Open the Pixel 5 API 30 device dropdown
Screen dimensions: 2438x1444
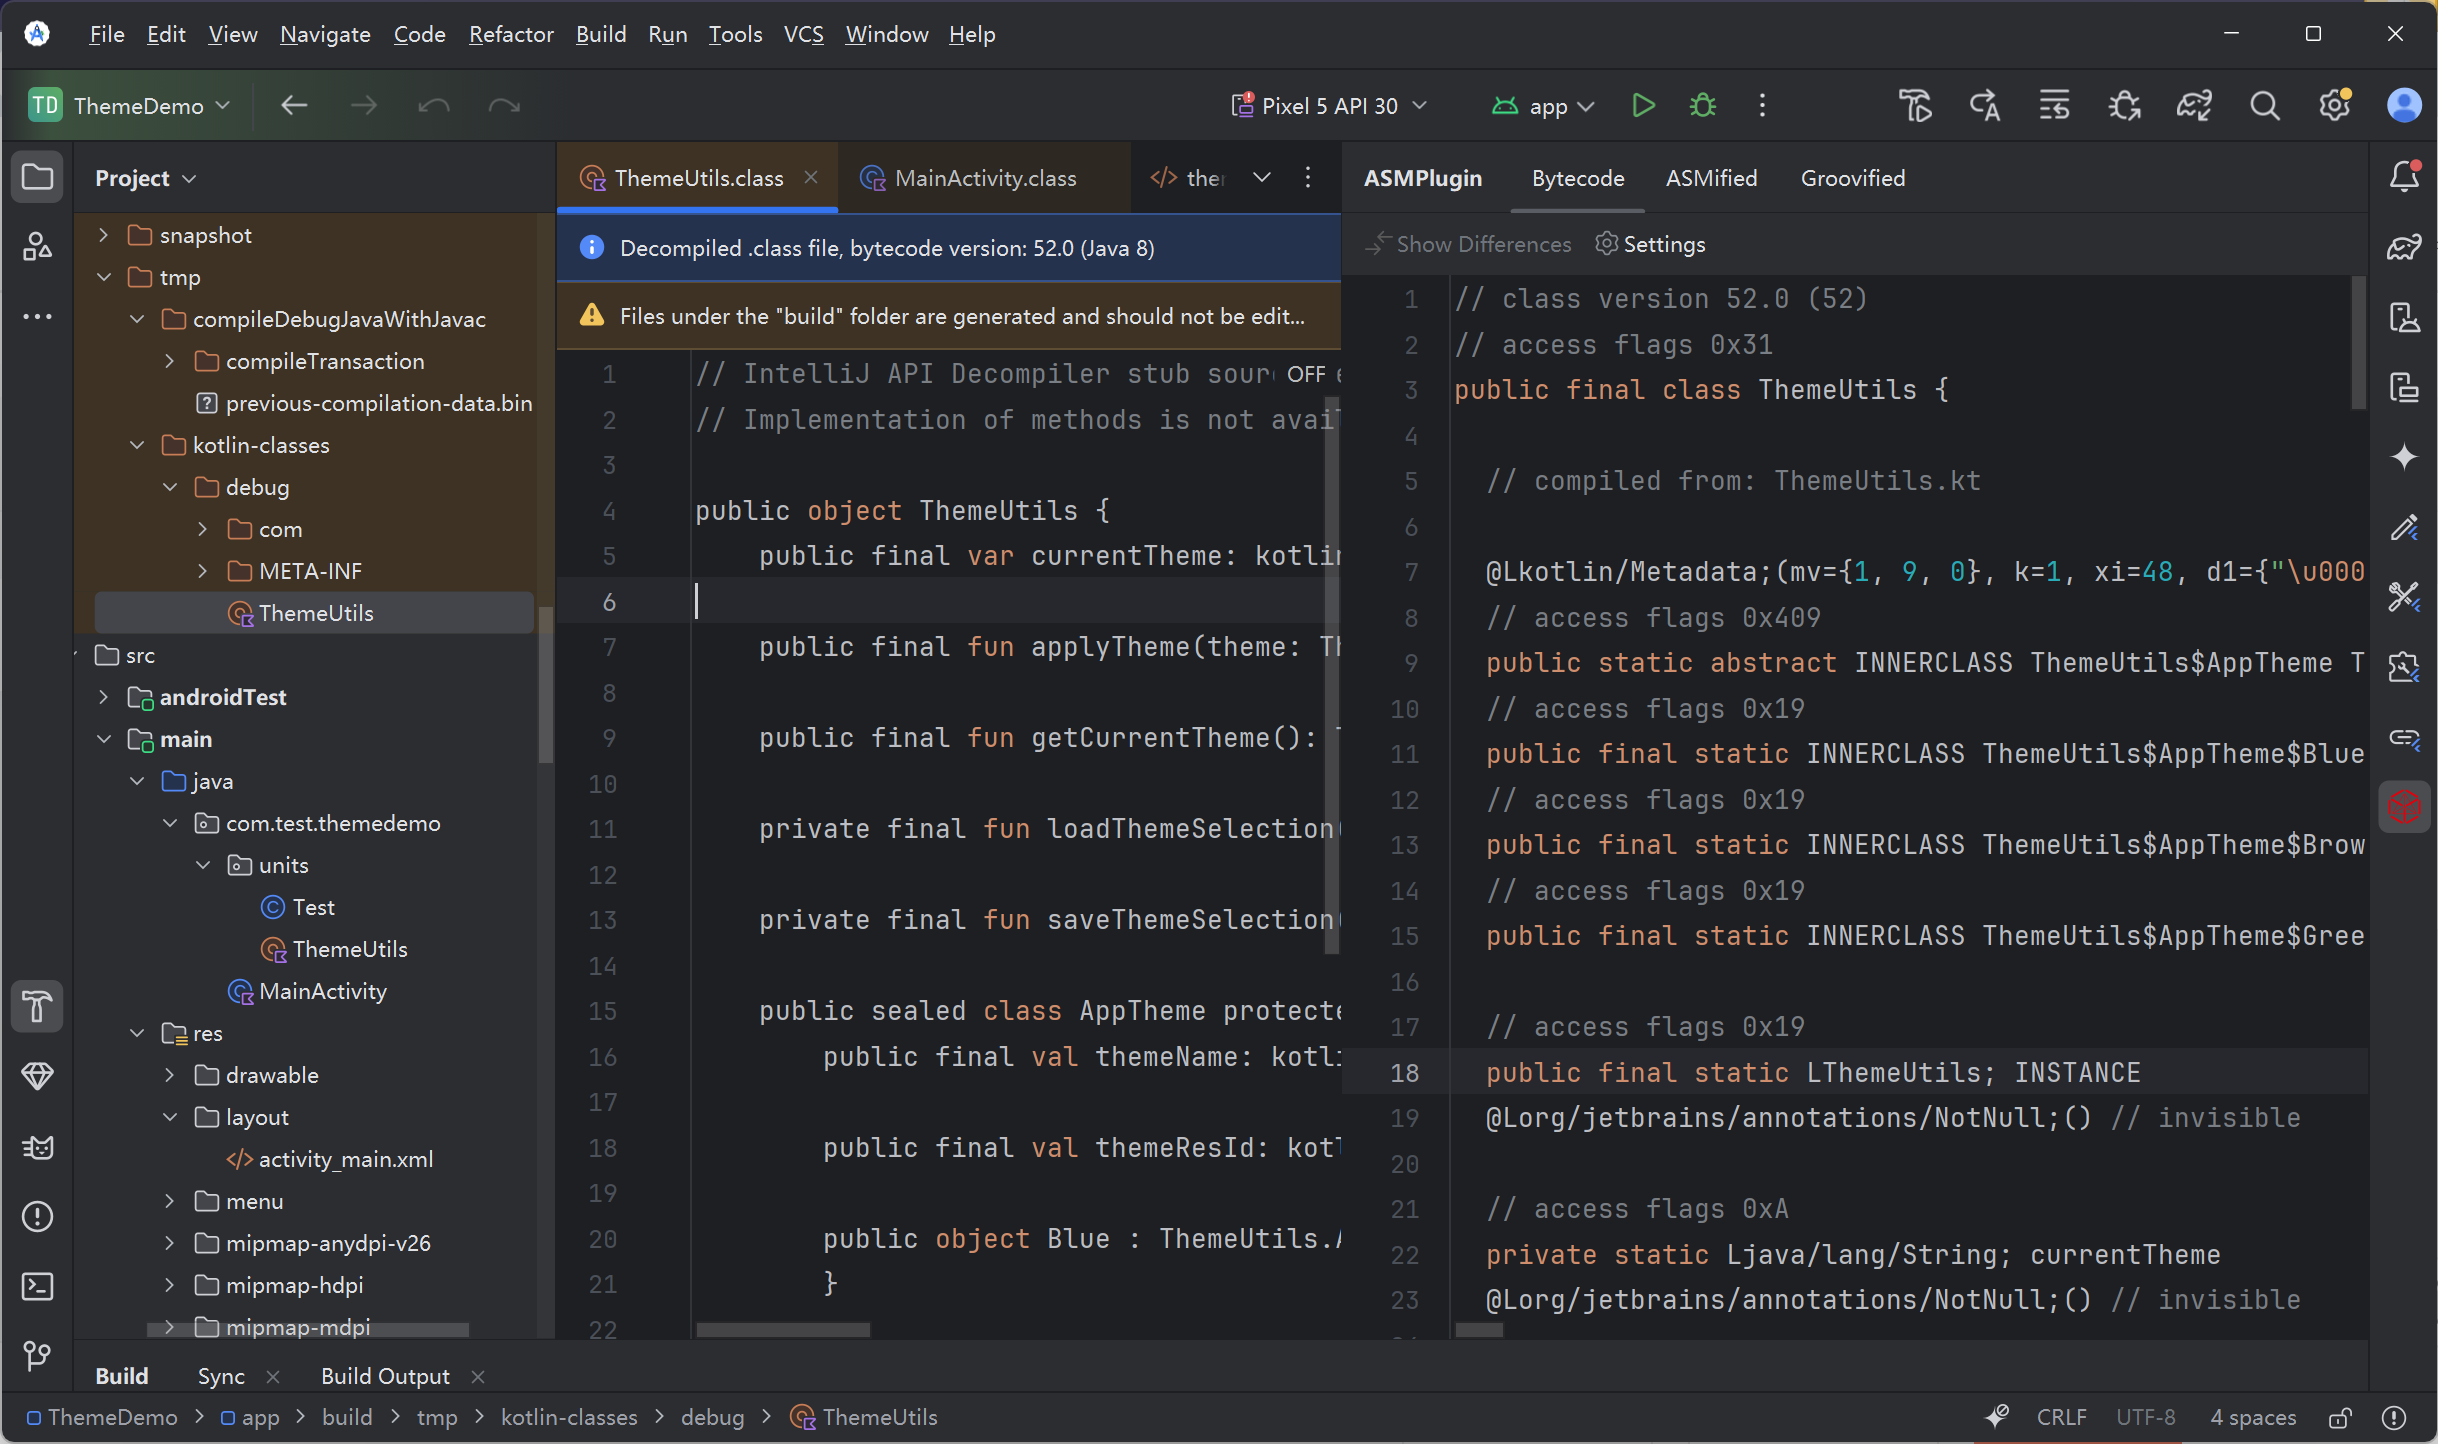pyautogui.click(x=1330, y=105)
